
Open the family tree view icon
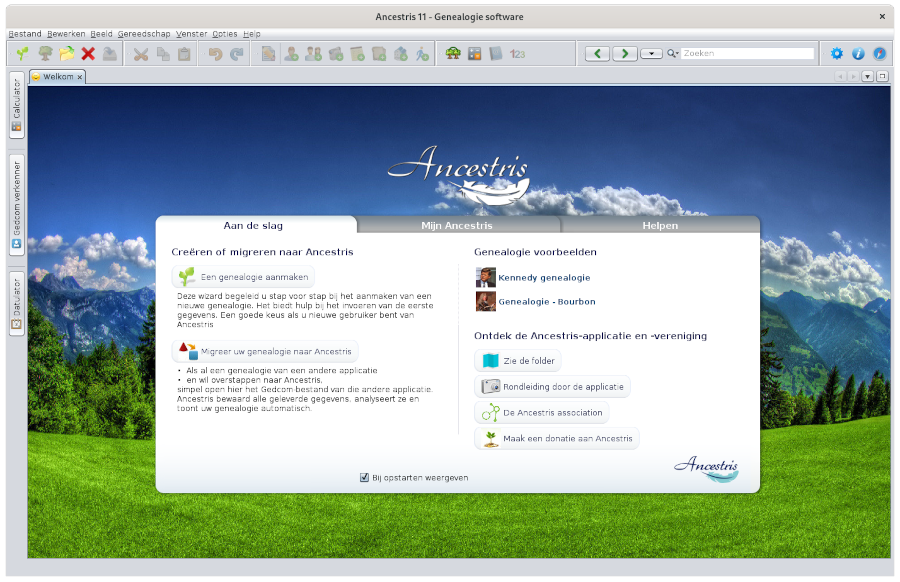coord(453,53)
